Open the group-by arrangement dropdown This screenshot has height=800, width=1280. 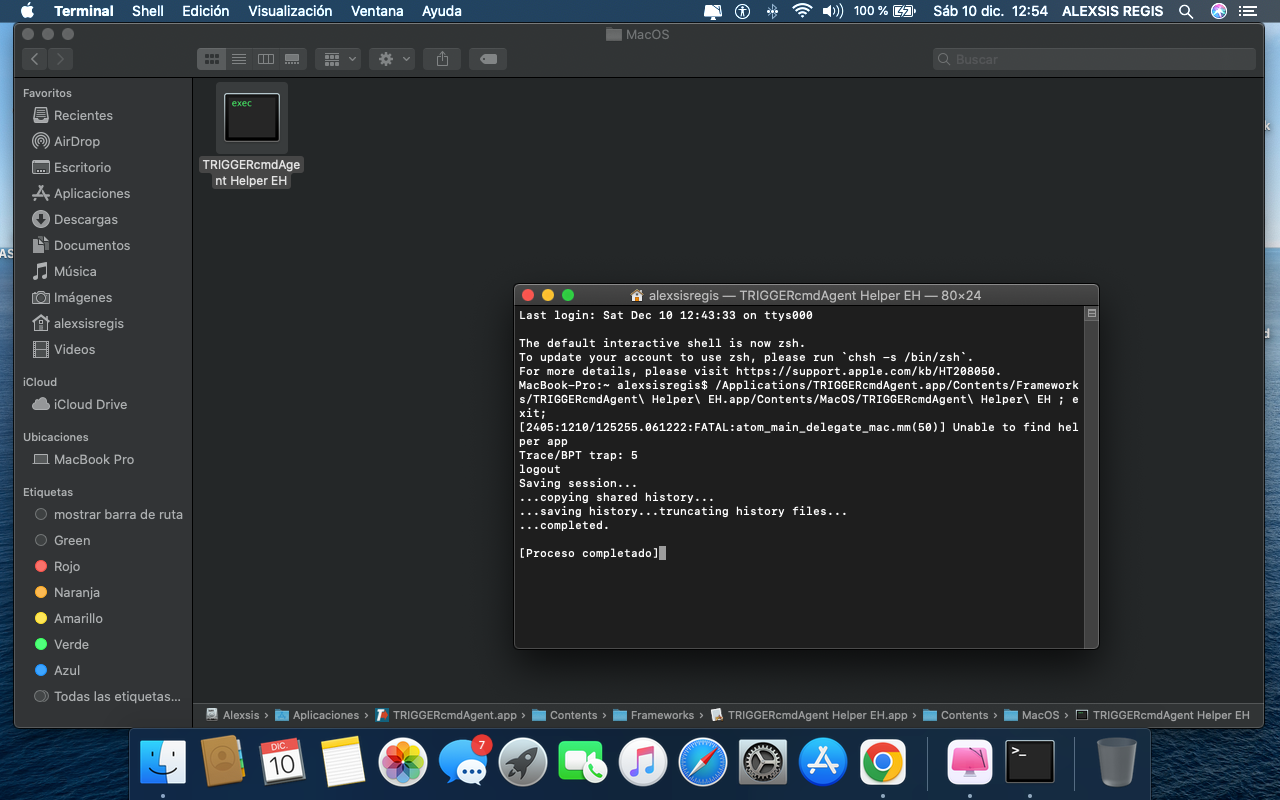tap(337, 59)
